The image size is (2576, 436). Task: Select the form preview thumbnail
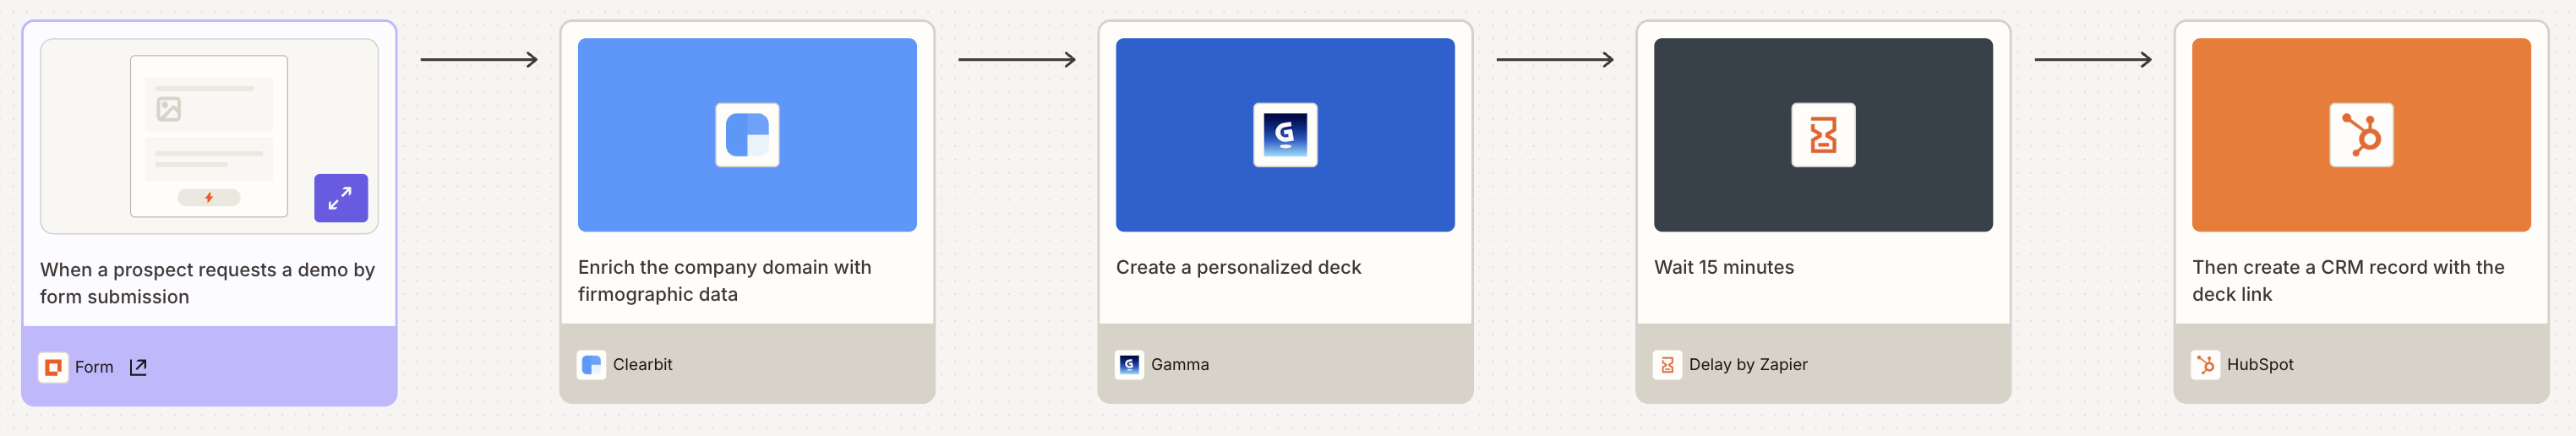pyautogui.click(x=208, y=136)
